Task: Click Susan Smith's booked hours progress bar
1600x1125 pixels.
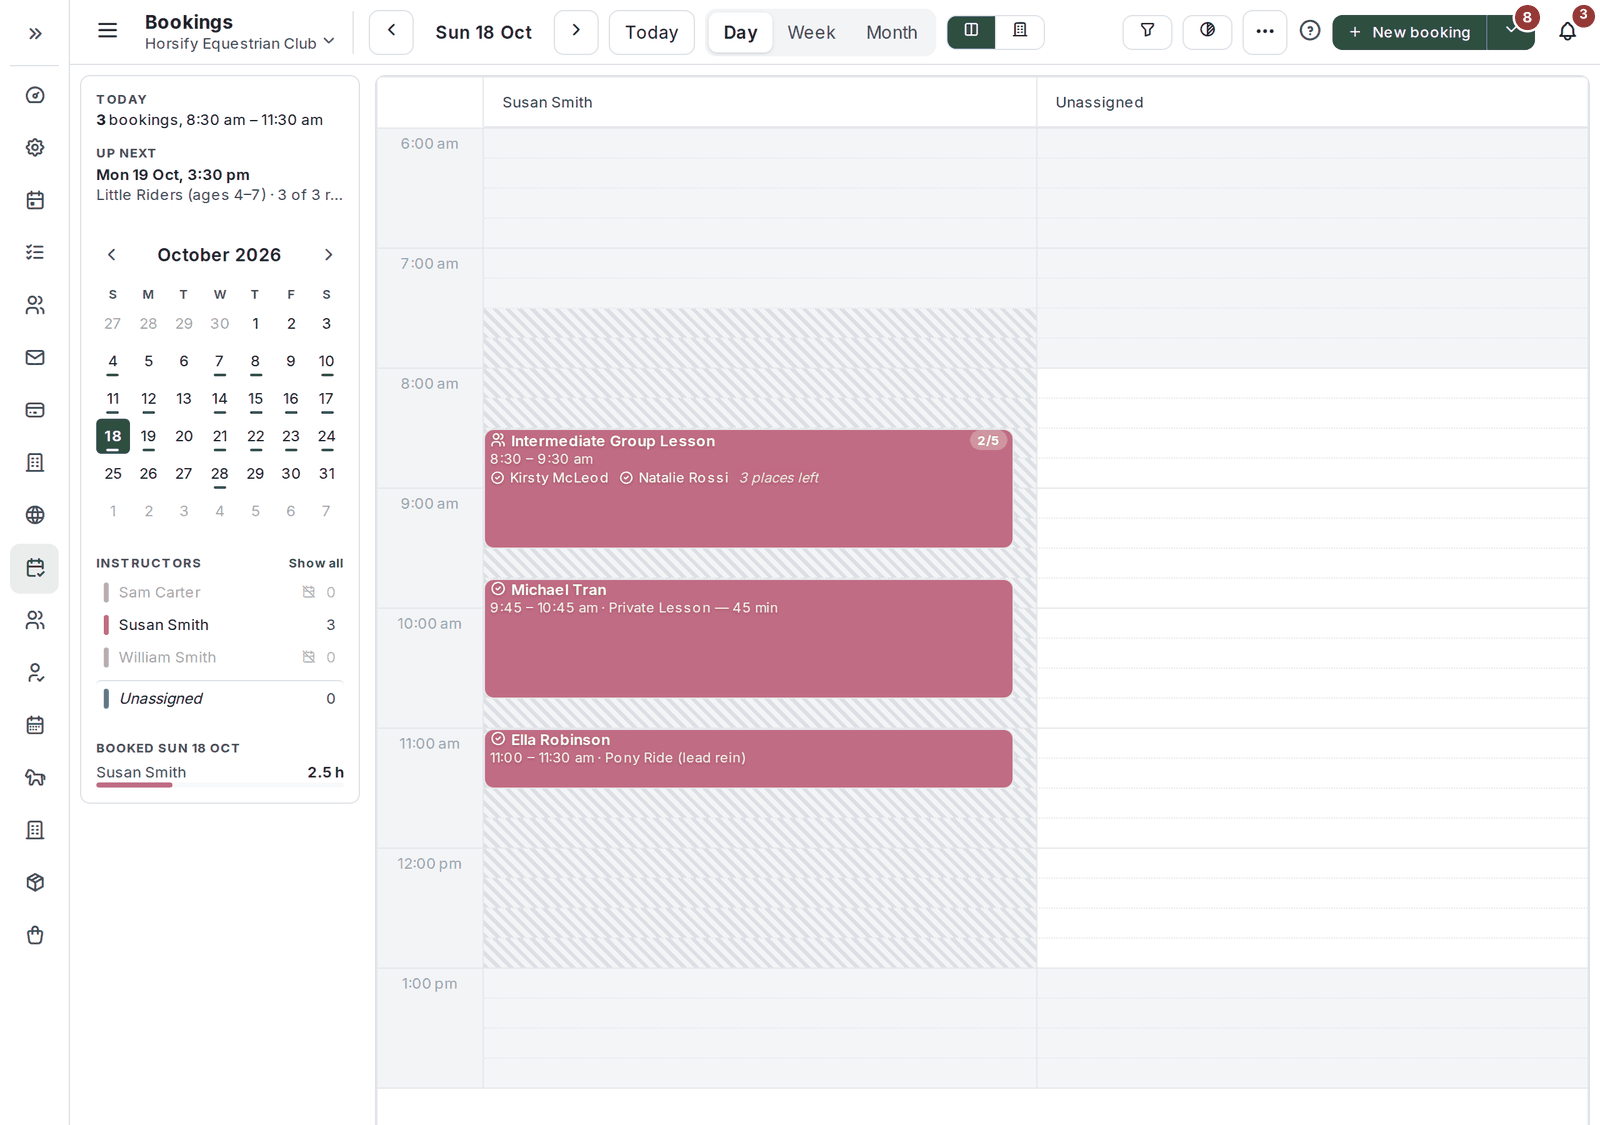Action: pyautogui.click(x=220, y=785)
